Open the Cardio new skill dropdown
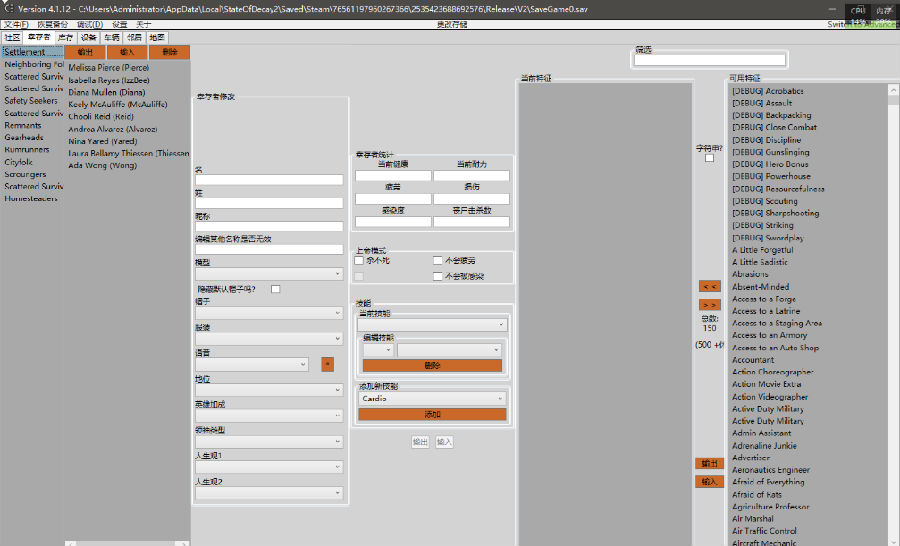The image size is (900, 546). [432, 398]
